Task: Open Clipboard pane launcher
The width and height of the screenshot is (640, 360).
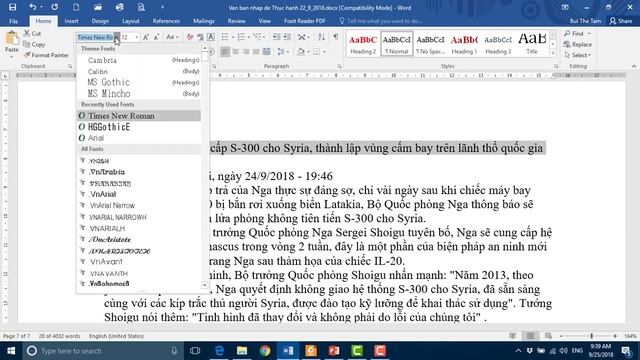Action: [x=70, y=66]
